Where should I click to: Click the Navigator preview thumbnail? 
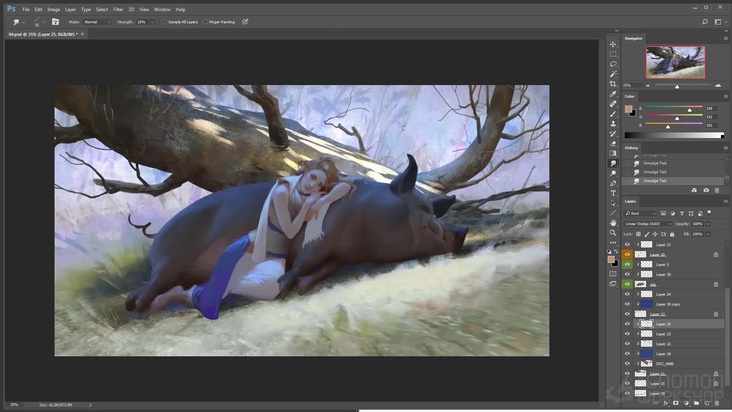[675, 61]
